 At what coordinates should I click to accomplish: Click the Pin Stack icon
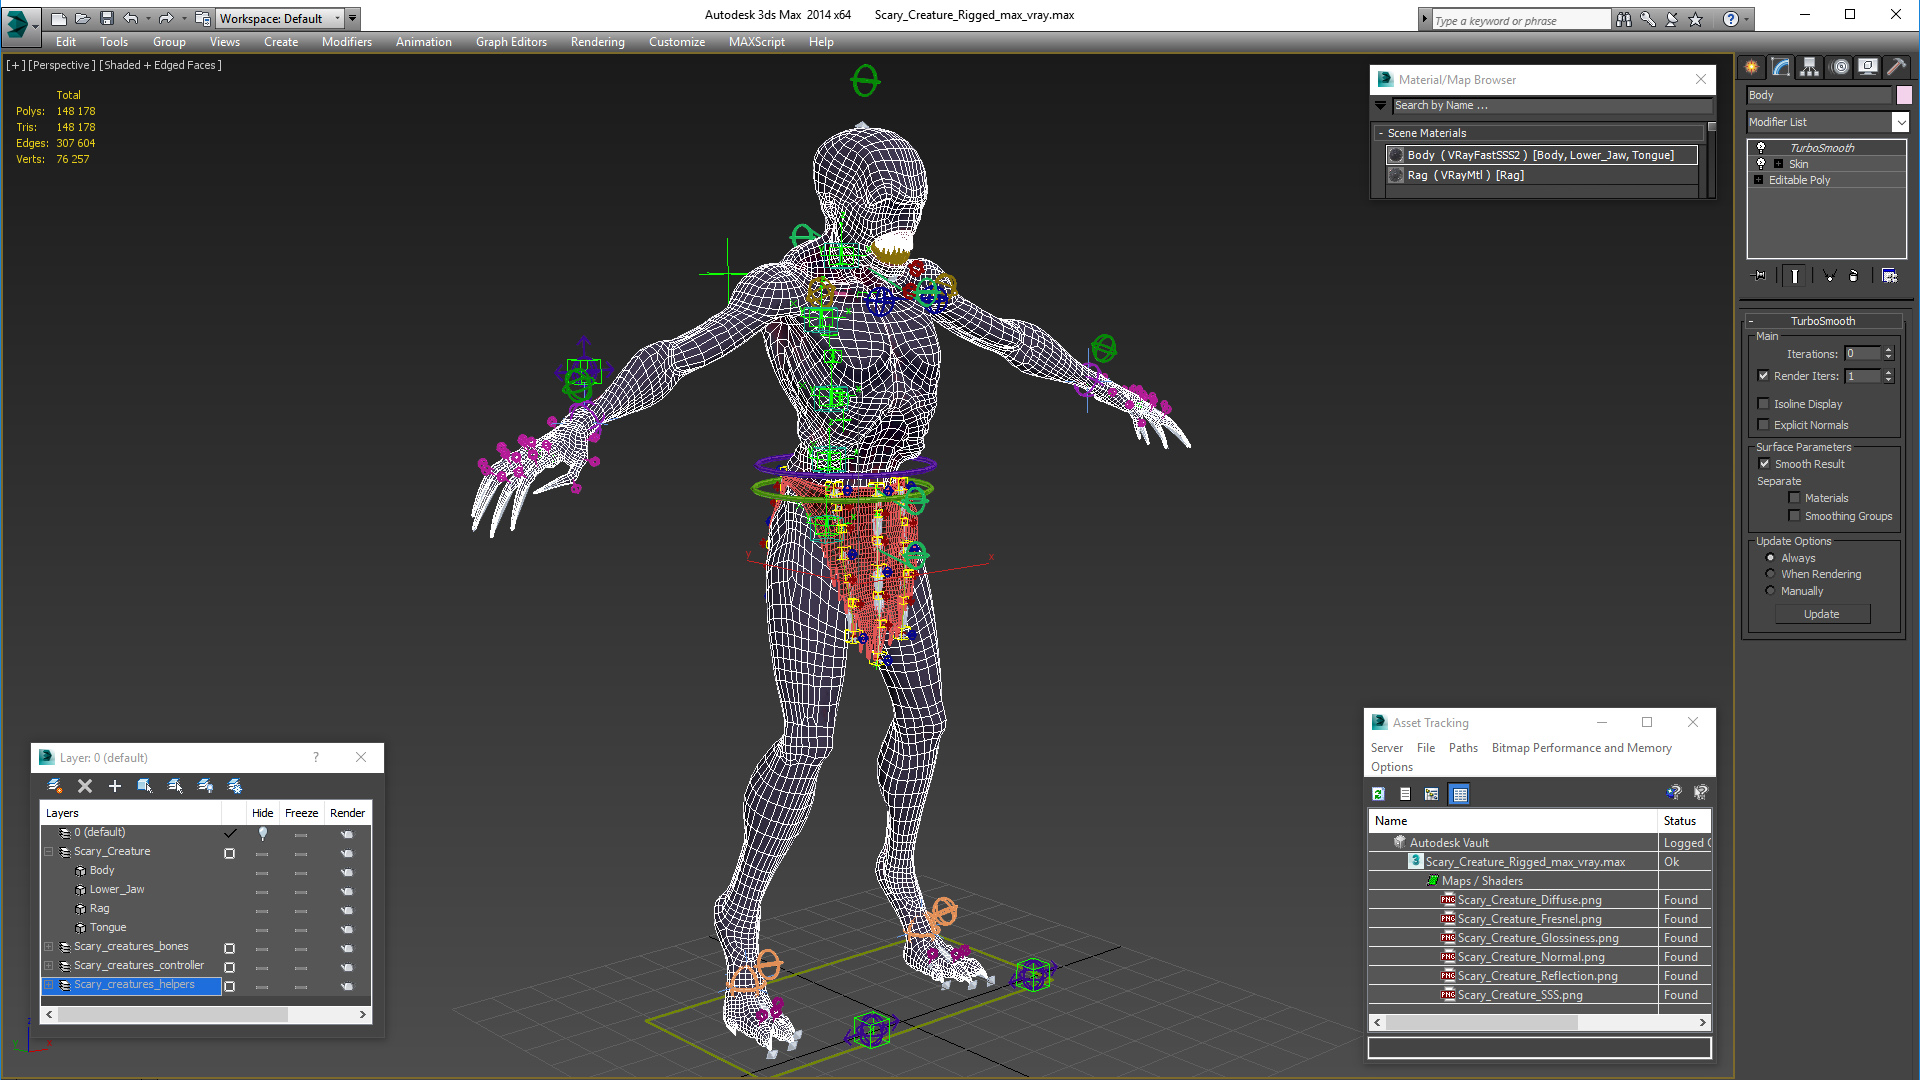tap(1760, 276)
